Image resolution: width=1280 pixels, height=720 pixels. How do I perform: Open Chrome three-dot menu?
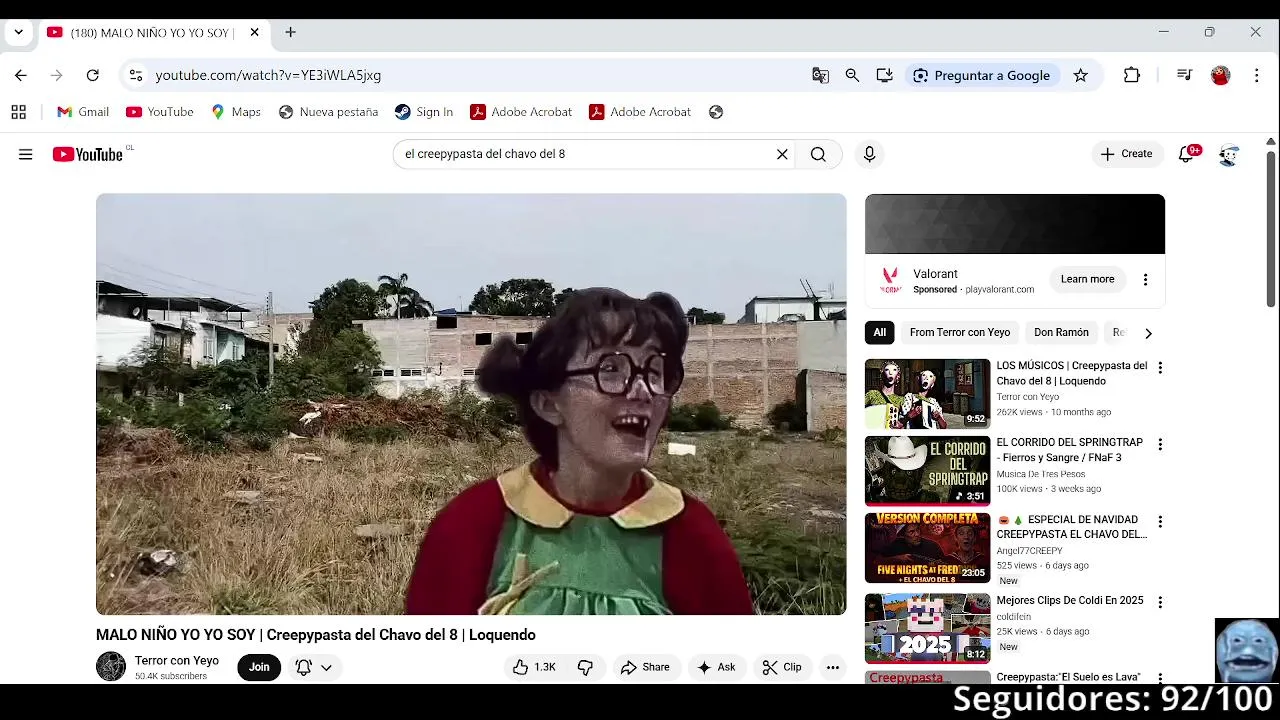pos(1257,75)
